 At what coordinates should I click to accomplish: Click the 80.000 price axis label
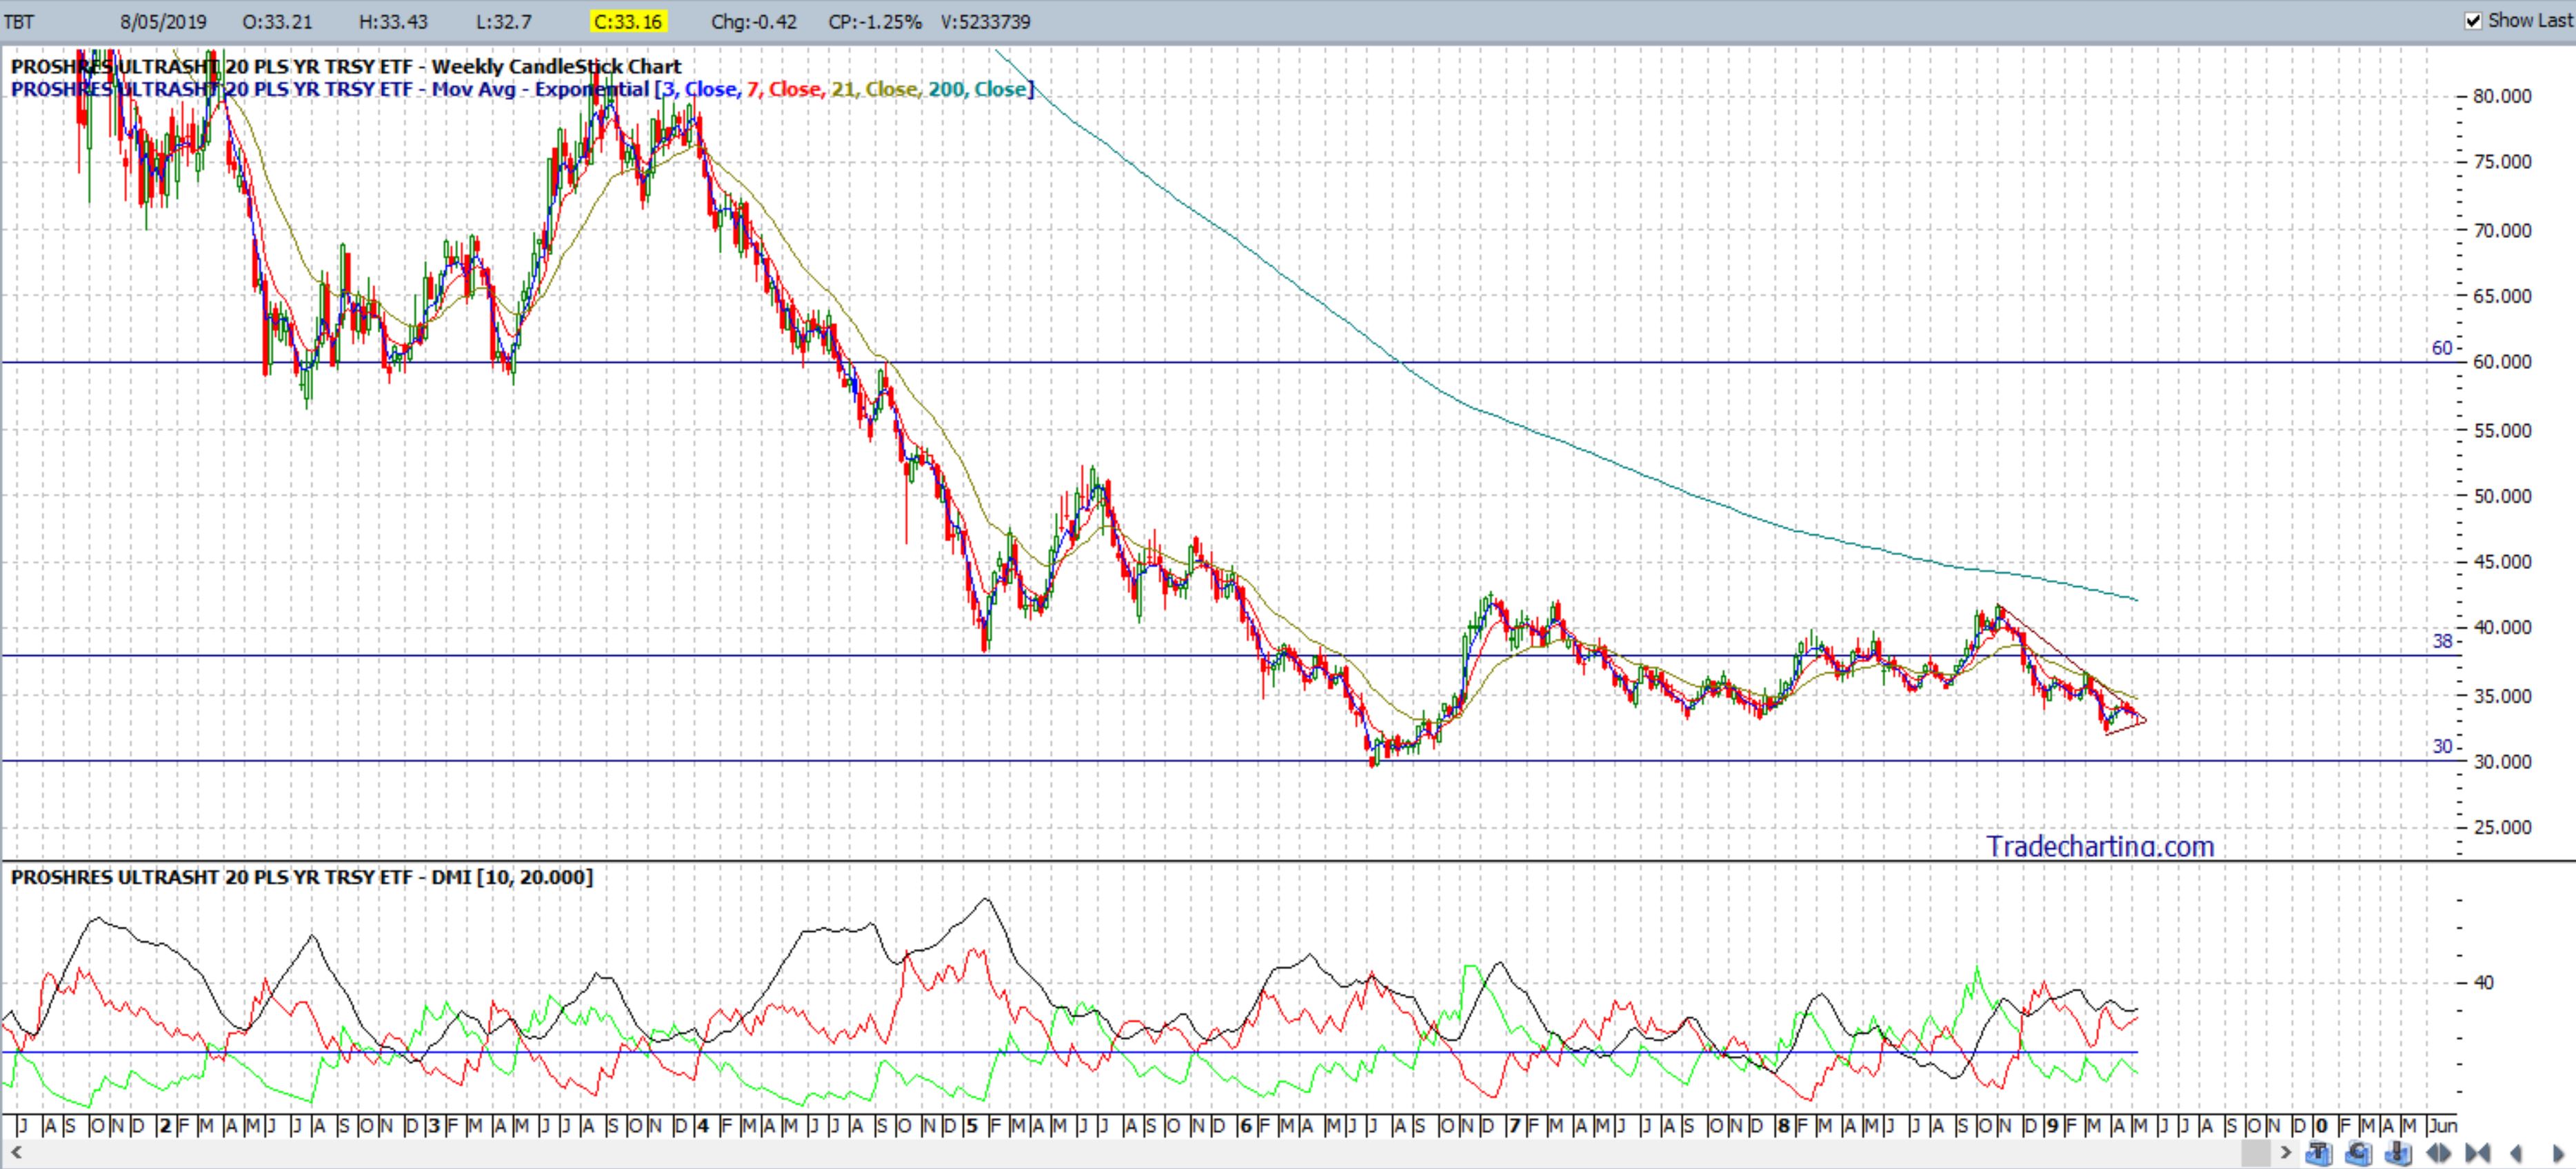tap(2502, 97)
